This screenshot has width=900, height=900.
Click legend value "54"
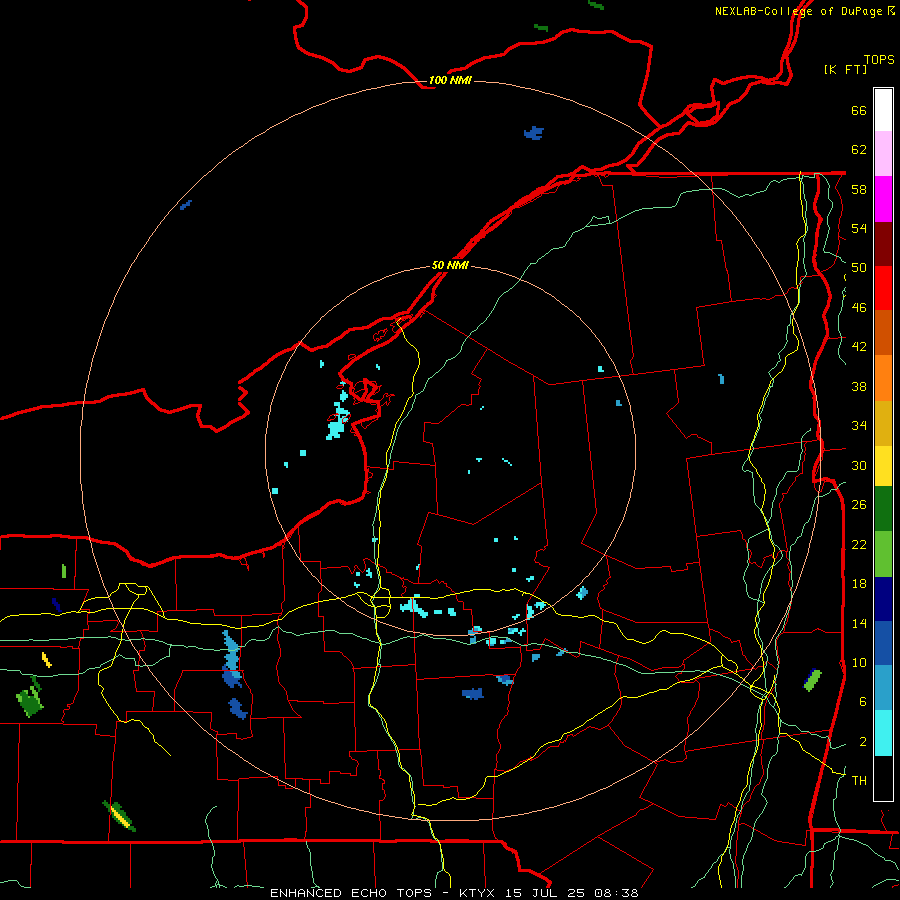(x=859, y=228)
